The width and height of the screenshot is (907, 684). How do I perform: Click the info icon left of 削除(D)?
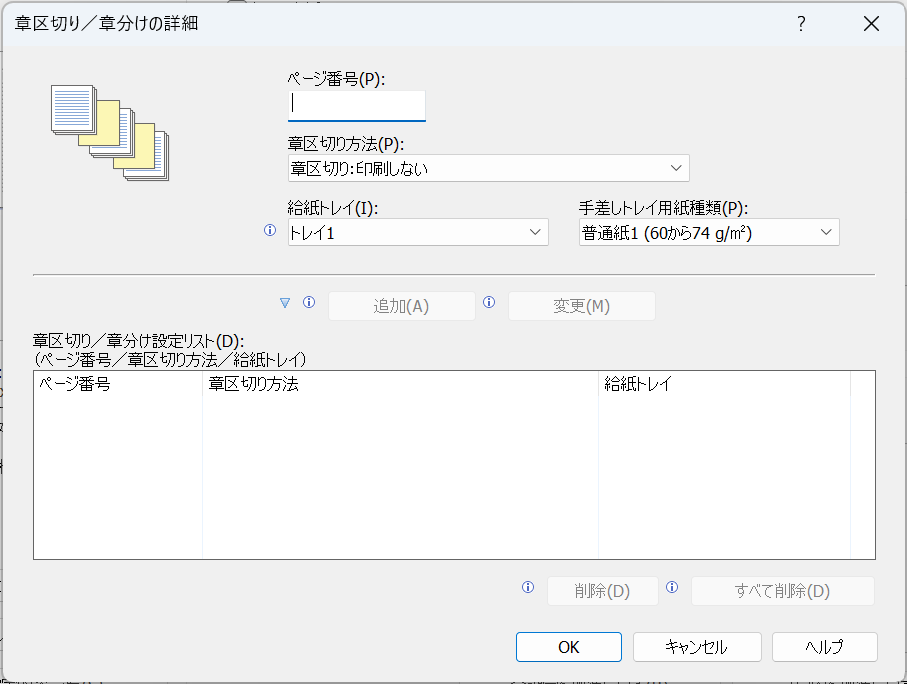528,588
